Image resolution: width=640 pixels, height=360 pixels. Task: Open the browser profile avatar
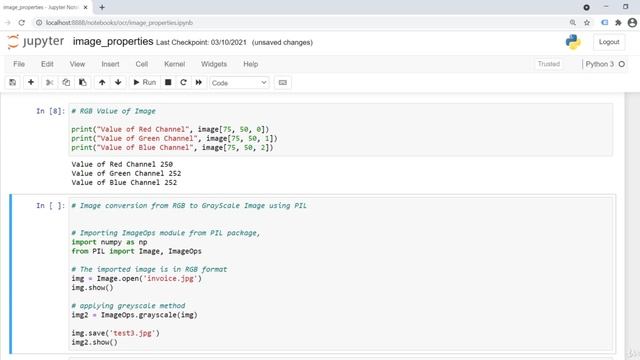coord(632,23)
